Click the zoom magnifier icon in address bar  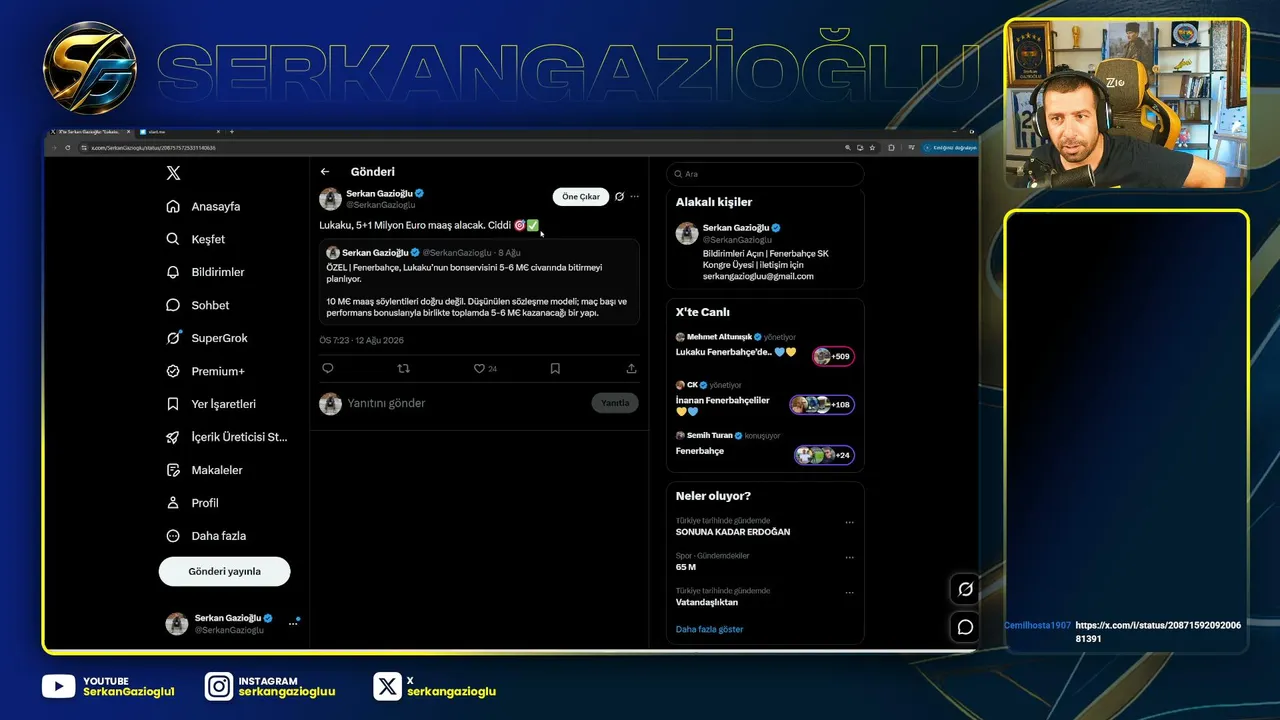(847, 147)
